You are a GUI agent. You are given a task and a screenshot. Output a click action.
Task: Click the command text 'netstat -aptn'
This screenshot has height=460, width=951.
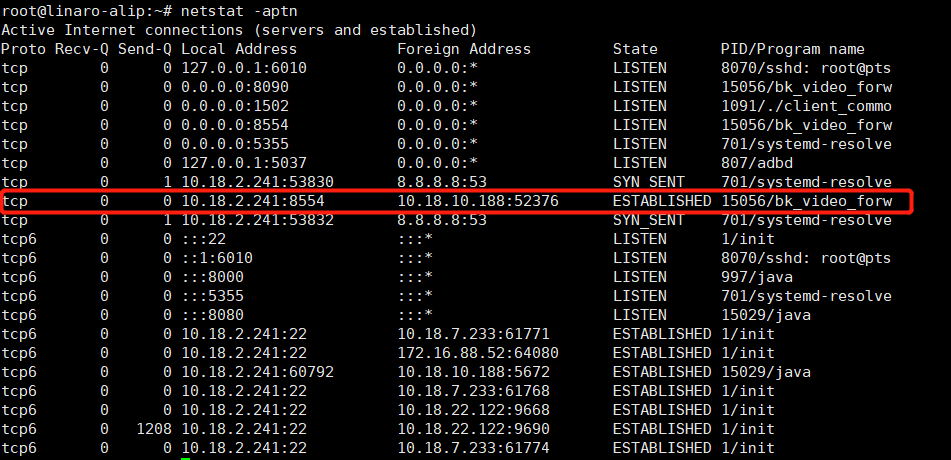pyautogui.click(x=238, y=11)
